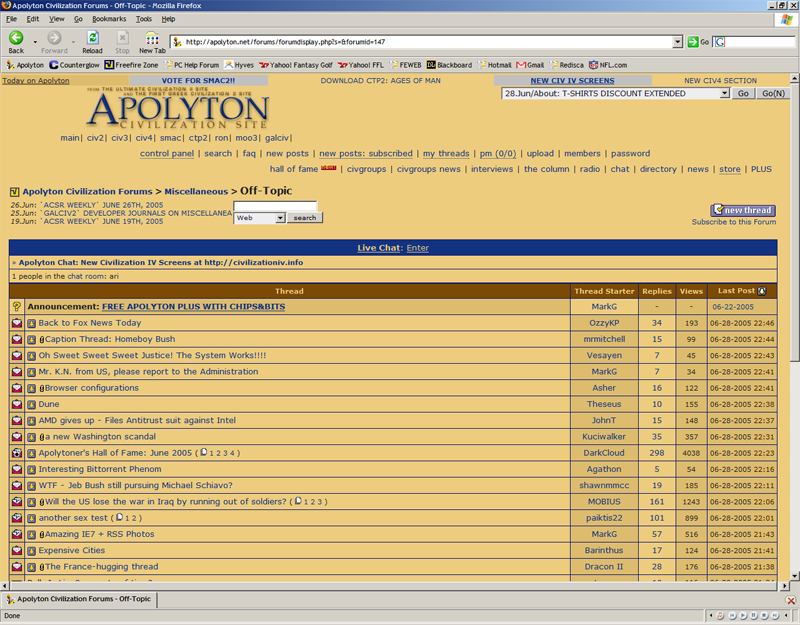Click the address bar URL field

pos(427,42)
